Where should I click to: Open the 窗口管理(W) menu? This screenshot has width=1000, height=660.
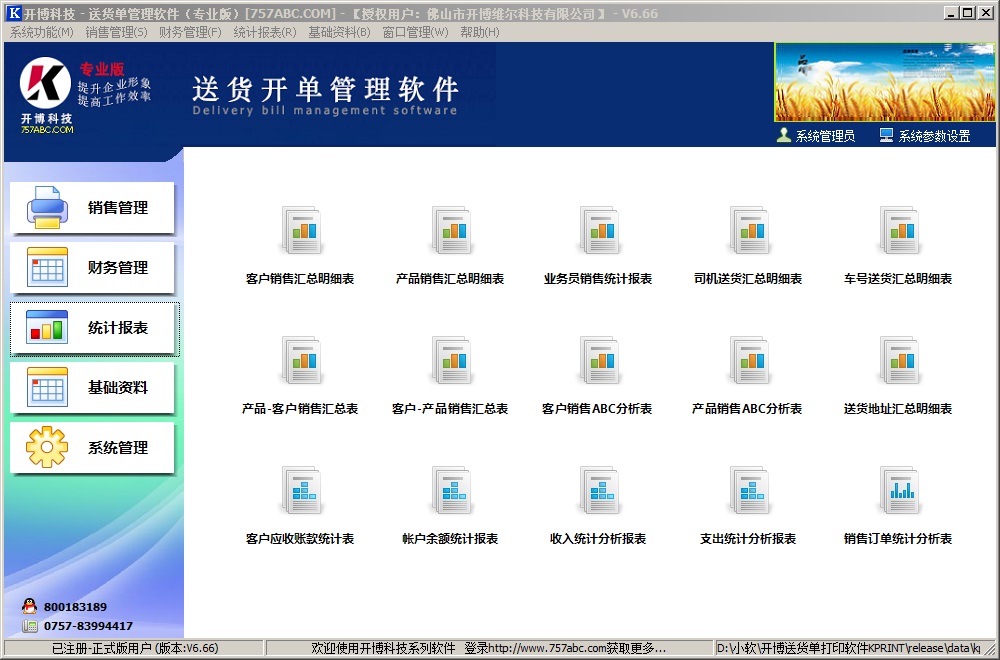click(x=415, y=32)
